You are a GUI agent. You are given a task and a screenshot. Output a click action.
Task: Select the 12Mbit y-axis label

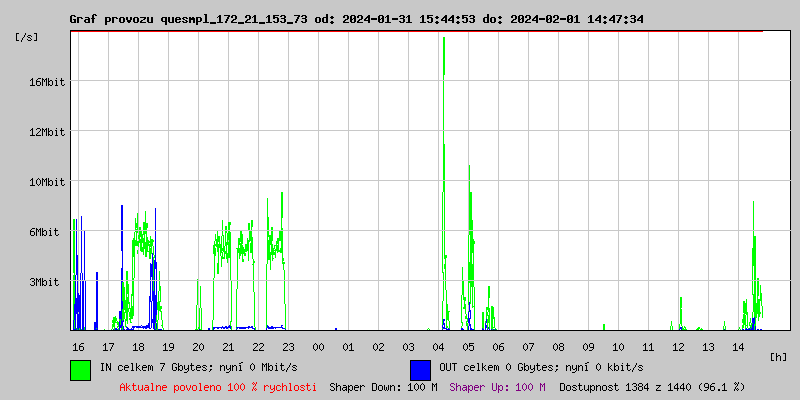tap(47, 132)
